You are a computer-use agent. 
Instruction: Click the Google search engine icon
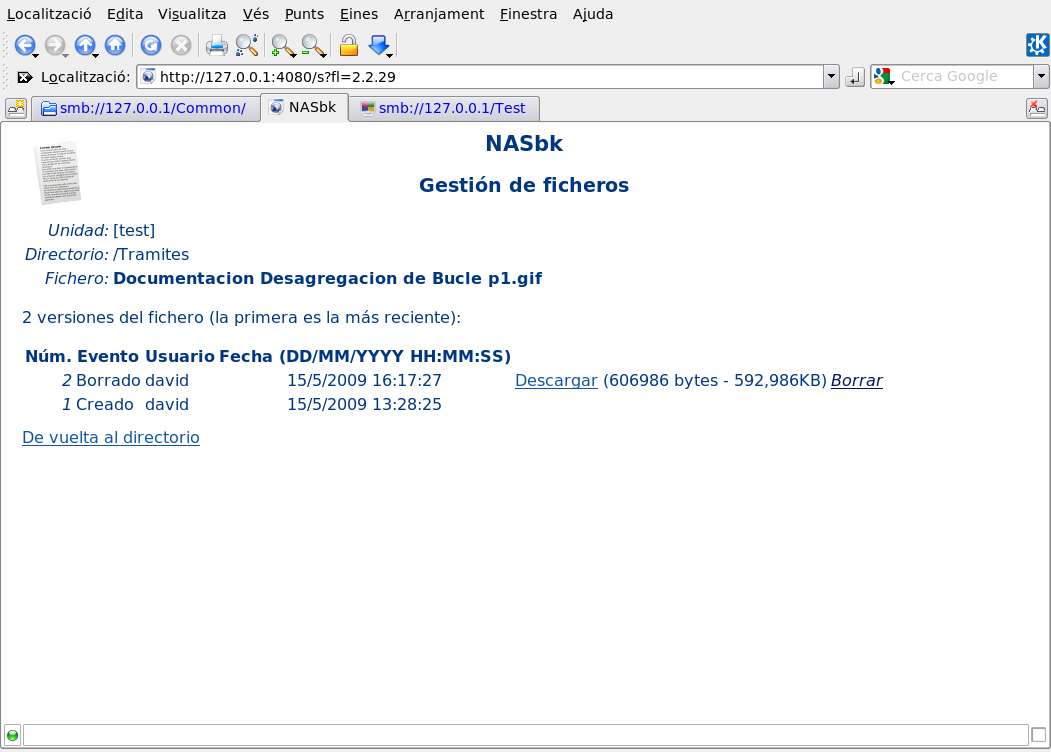pos(883,76)
